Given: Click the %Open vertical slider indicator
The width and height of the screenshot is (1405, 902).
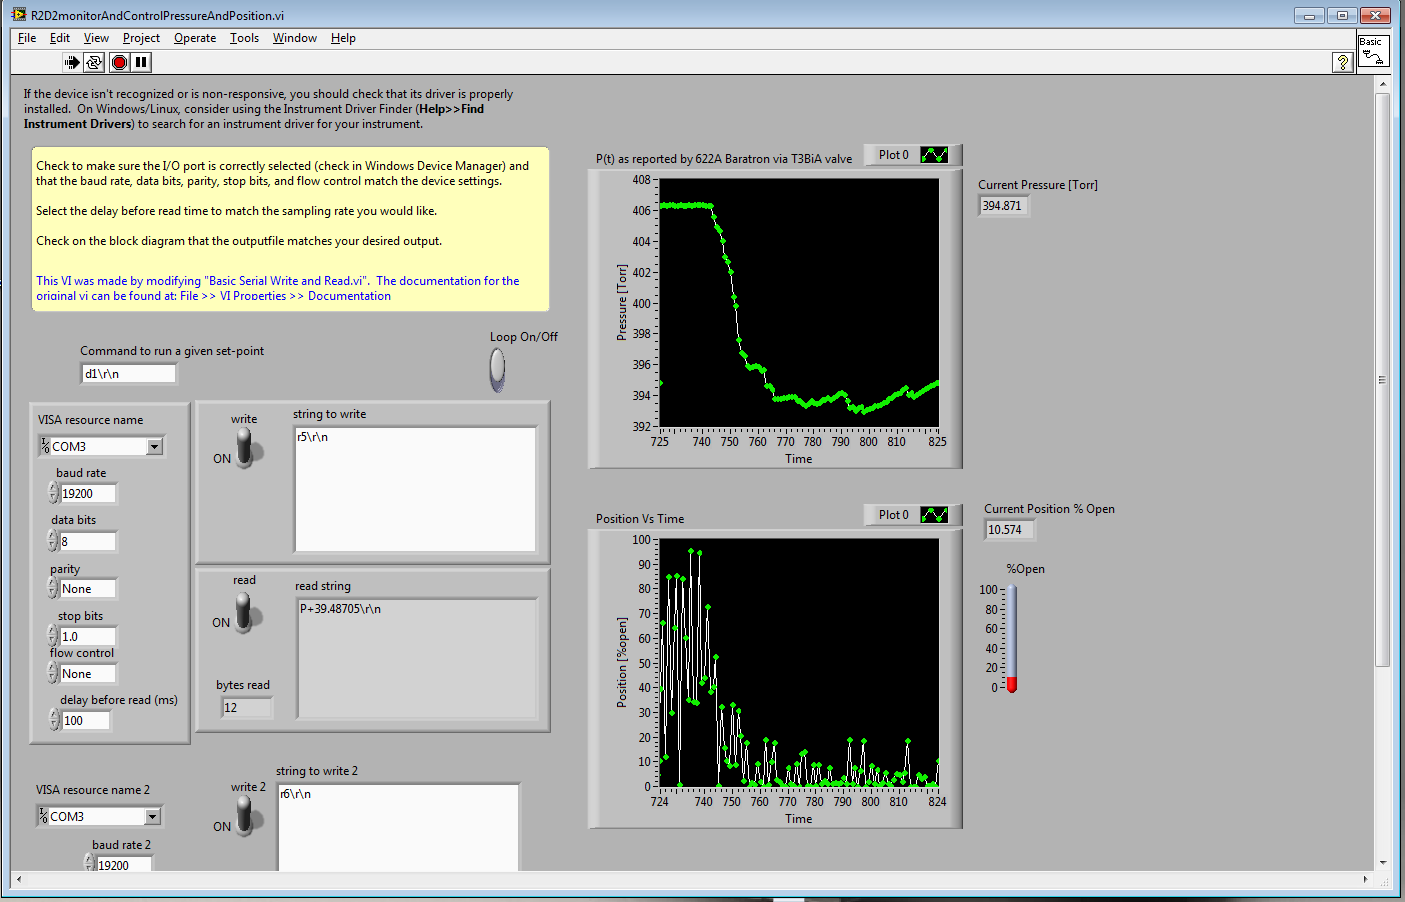Looking at the screenshot, I should (1011, 638).
